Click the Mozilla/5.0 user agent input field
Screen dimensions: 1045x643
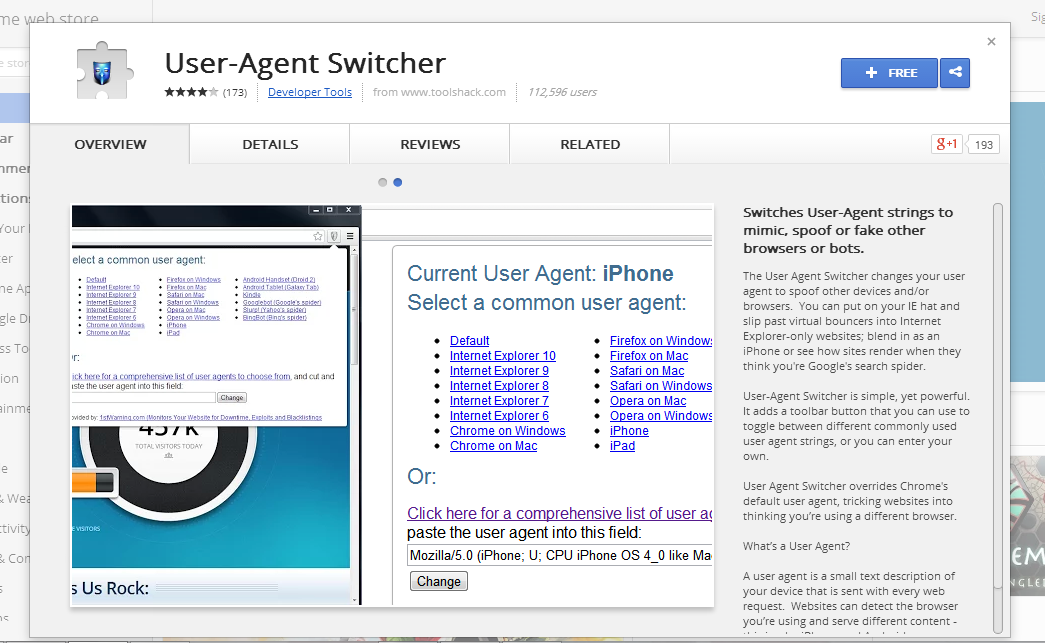(558, 556)
